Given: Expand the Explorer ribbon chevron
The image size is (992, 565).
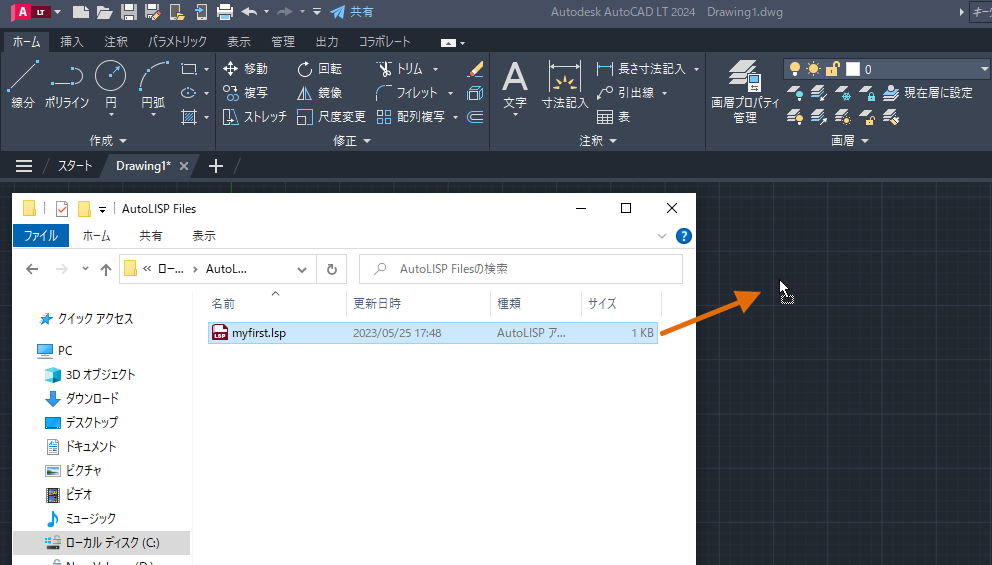Looking at the screenshot, I should coord(662,236).
